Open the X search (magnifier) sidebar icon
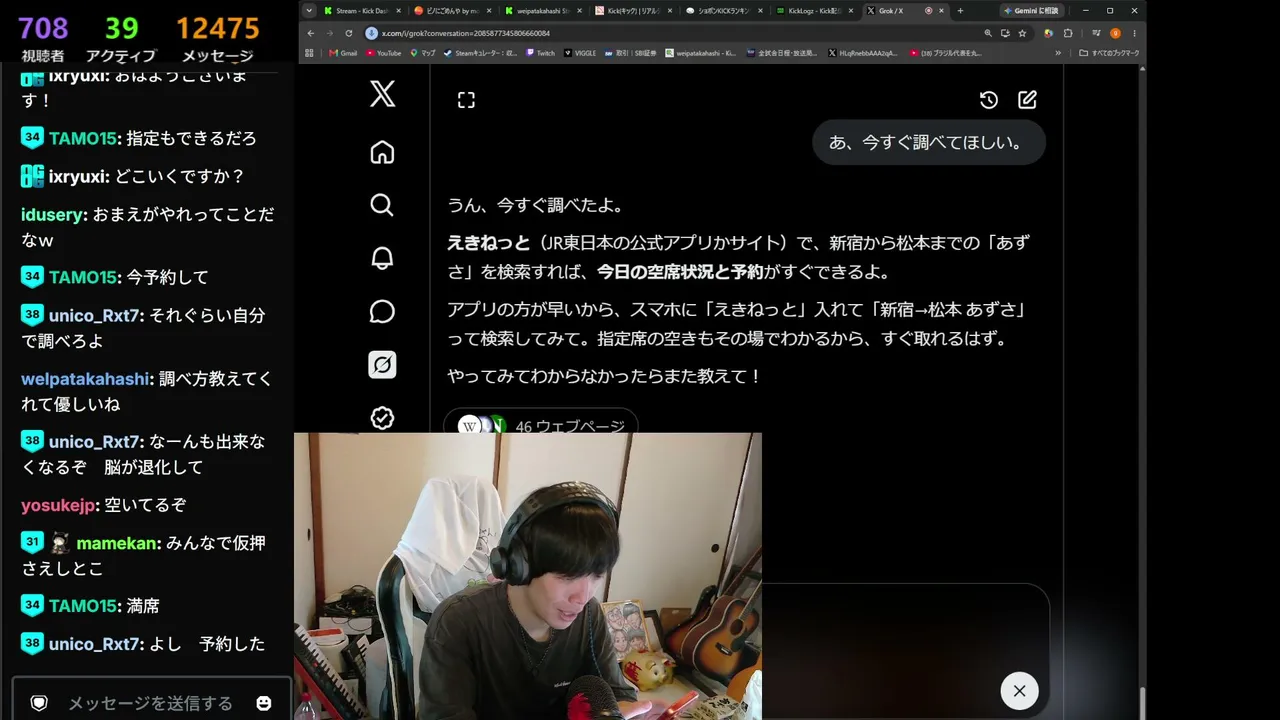Screen dimensions: 1280x720 point(382,205)
